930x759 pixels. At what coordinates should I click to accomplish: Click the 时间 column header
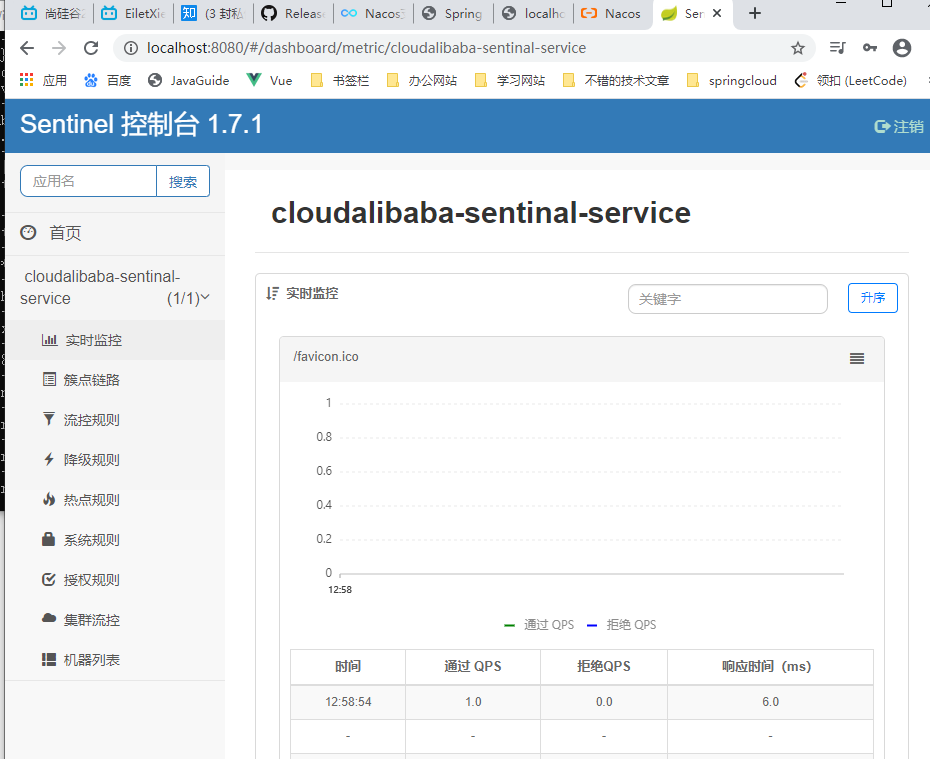pyautogui.click(x=348, y=666)
